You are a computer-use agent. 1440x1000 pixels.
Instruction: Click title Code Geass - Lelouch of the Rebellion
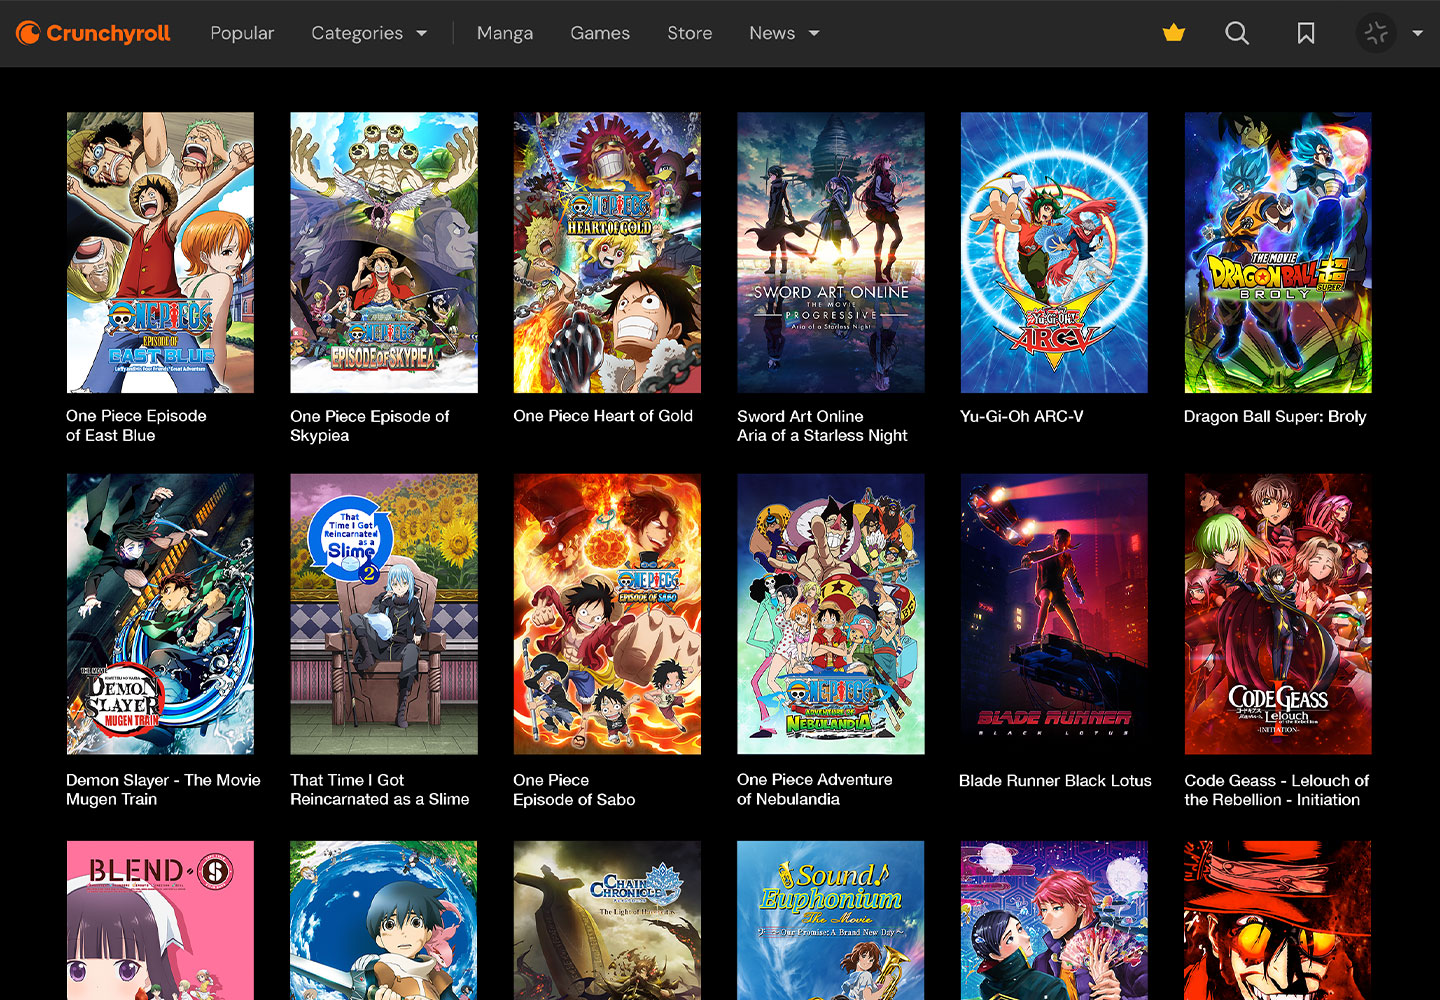click(1277, 790)
